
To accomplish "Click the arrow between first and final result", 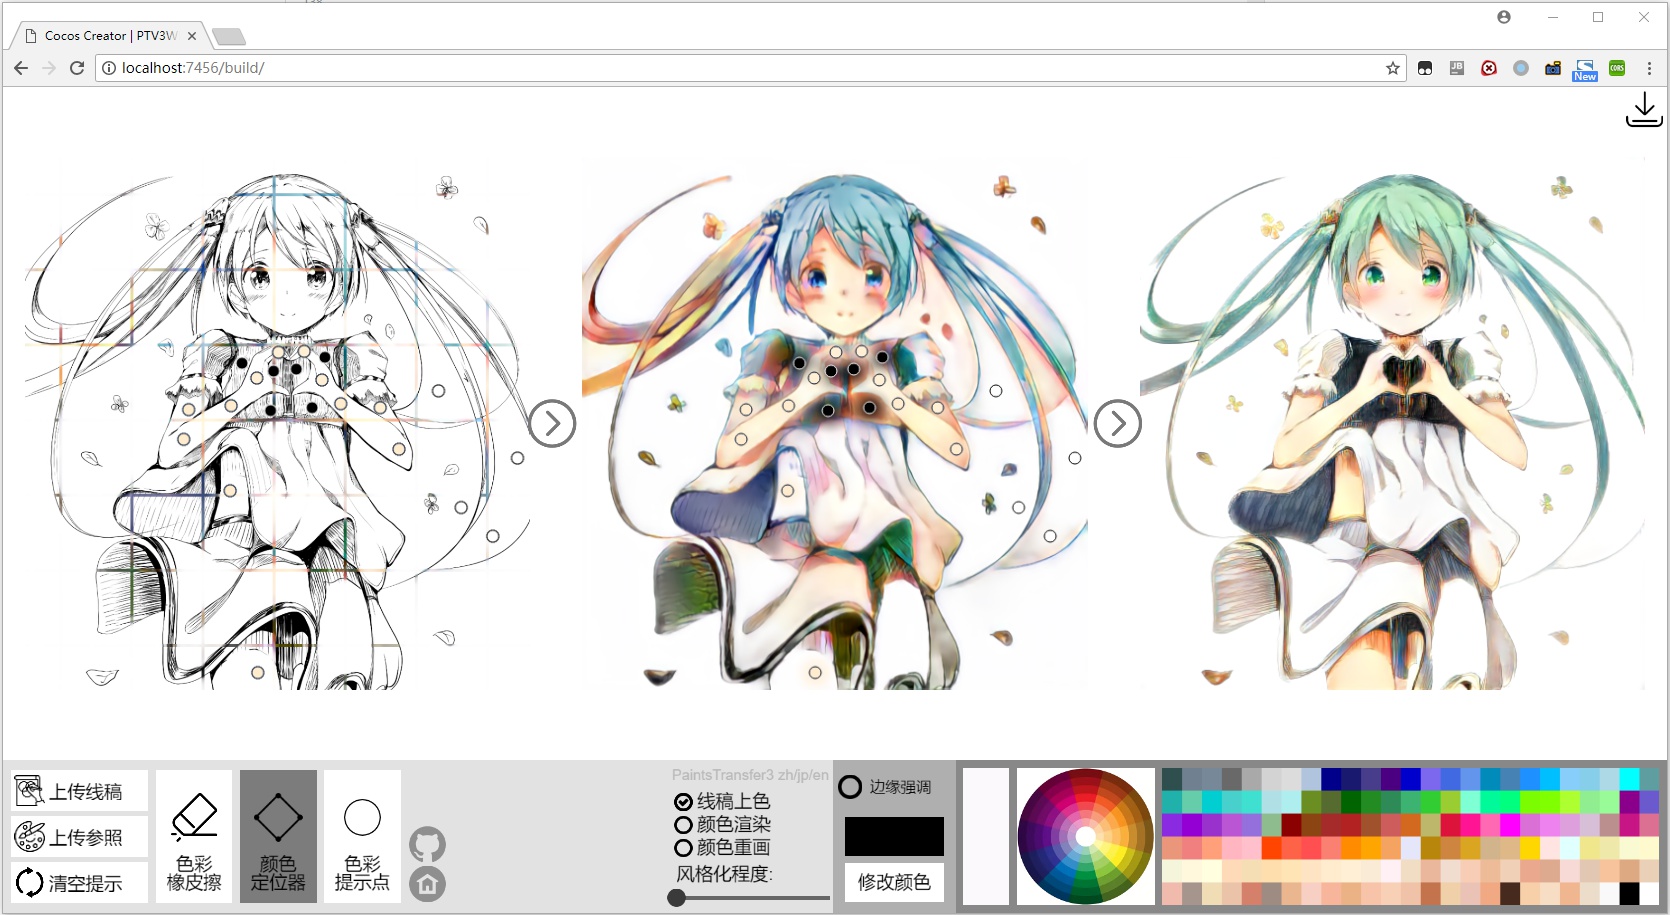I will coord(1118,424).
